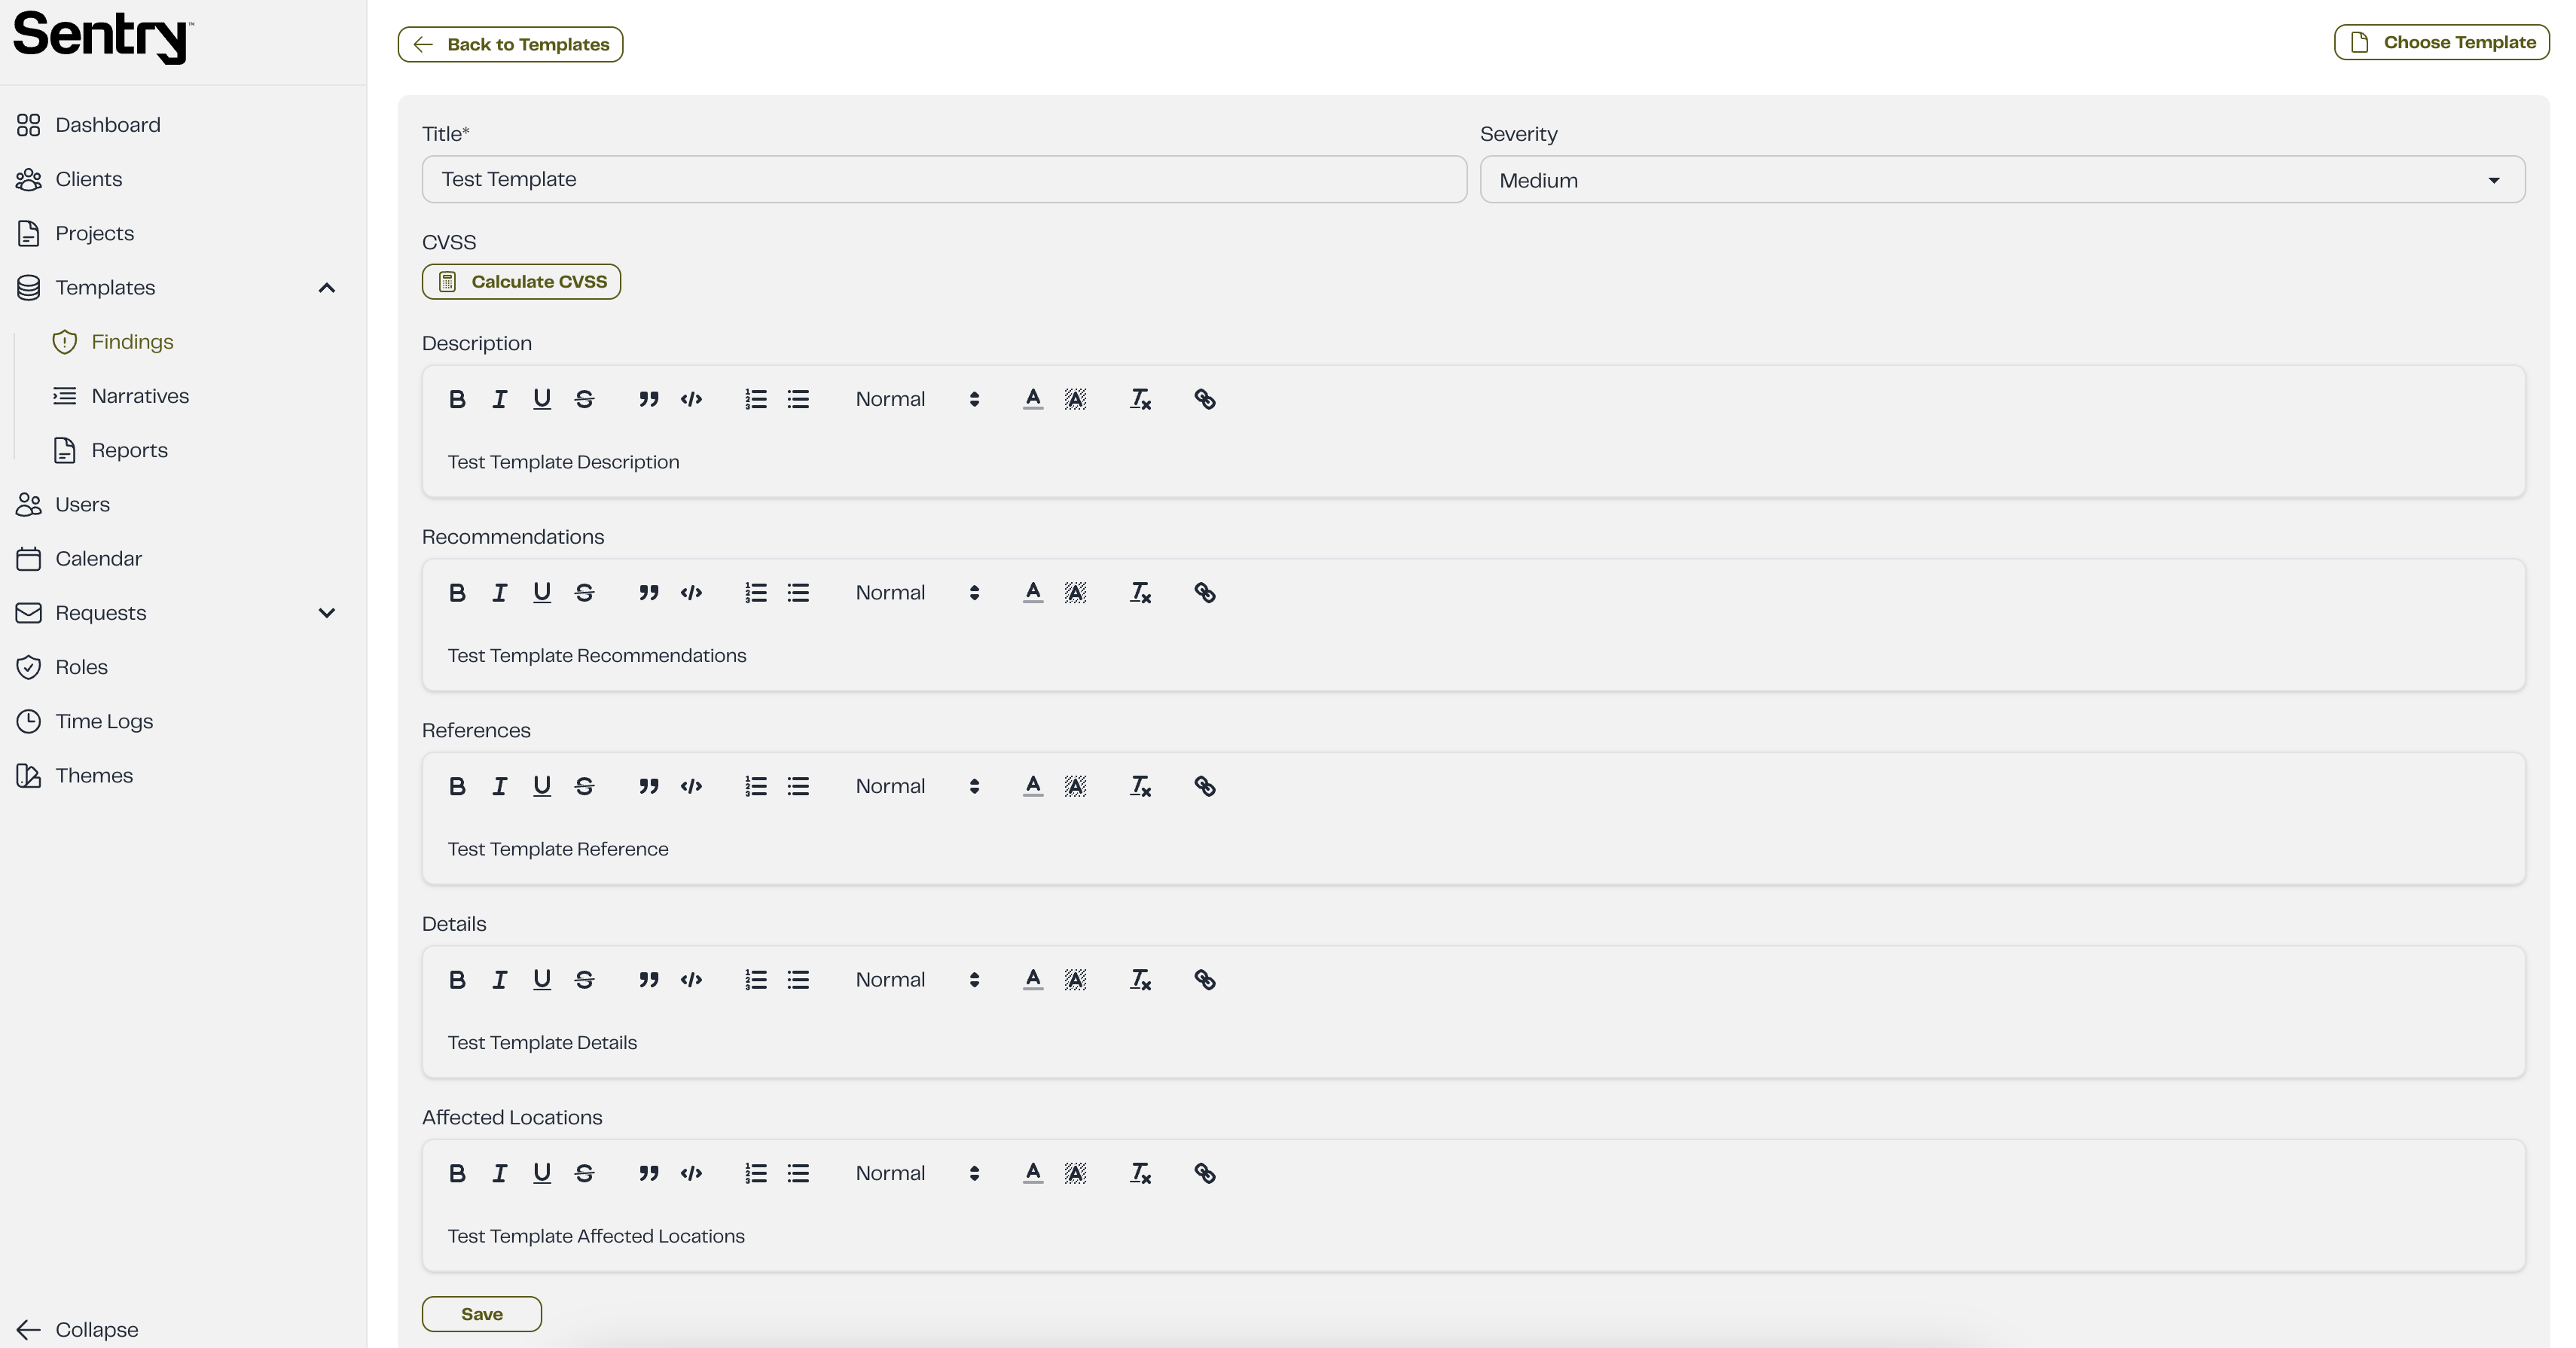Select Narratives under Templates
Image resolution: width=2576 pixels, height=1348 pixels.
[140, 396]
